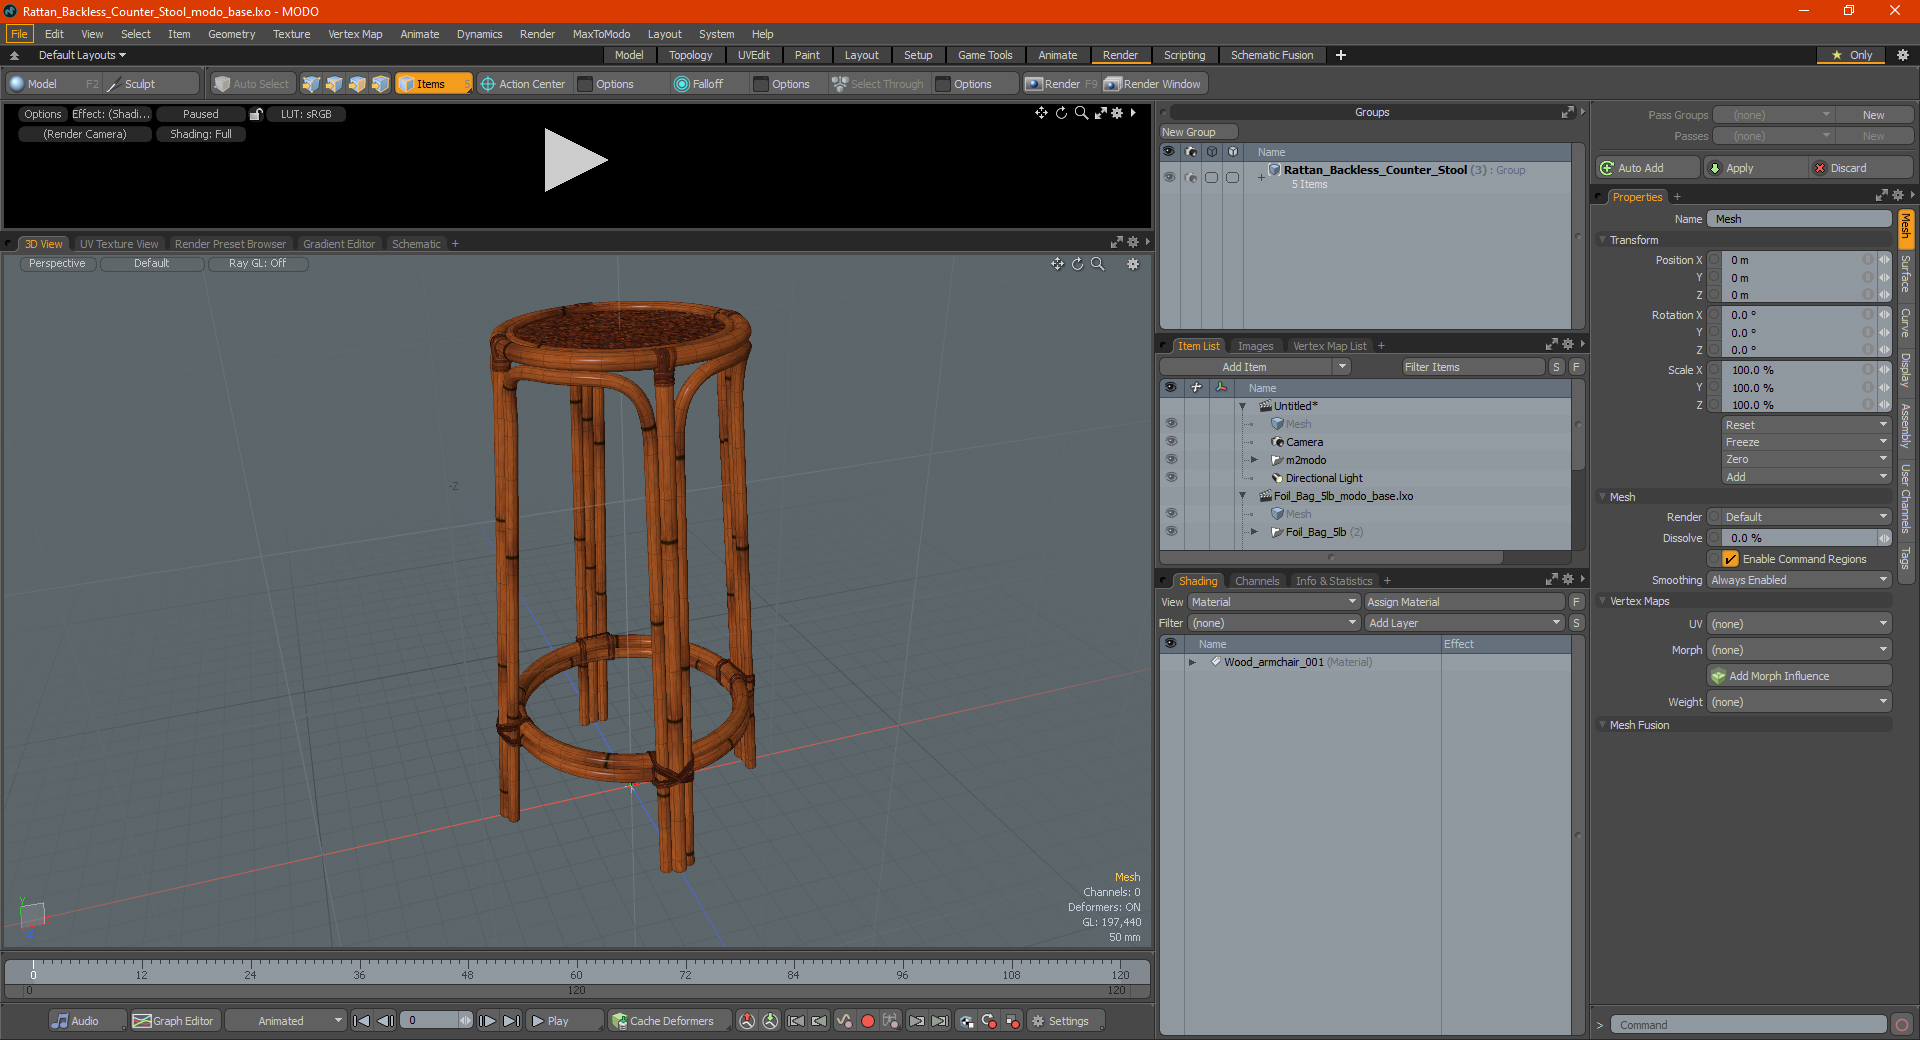The image size is (1920, 1040).
Task: Click the rotate view icon in 3D viewport
Action: click(1077, 264)
